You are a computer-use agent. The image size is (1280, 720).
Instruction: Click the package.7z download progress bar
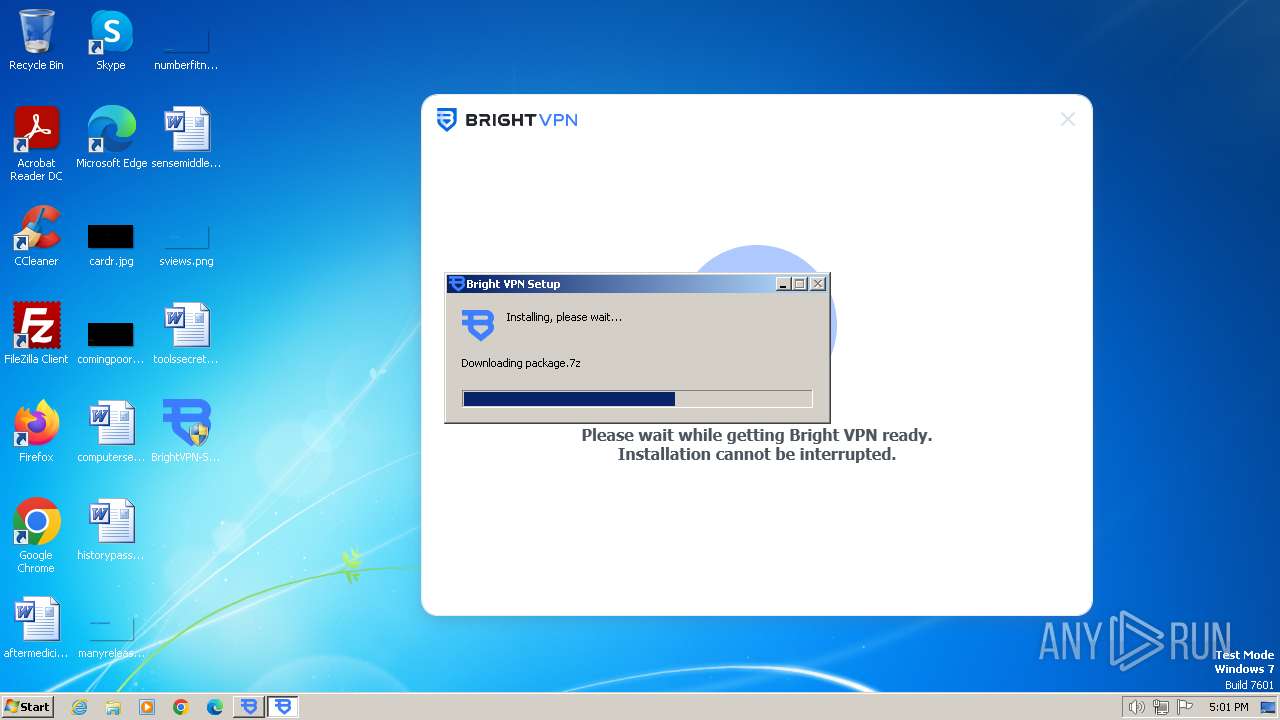pyautogui.click(x=637, y=399)
